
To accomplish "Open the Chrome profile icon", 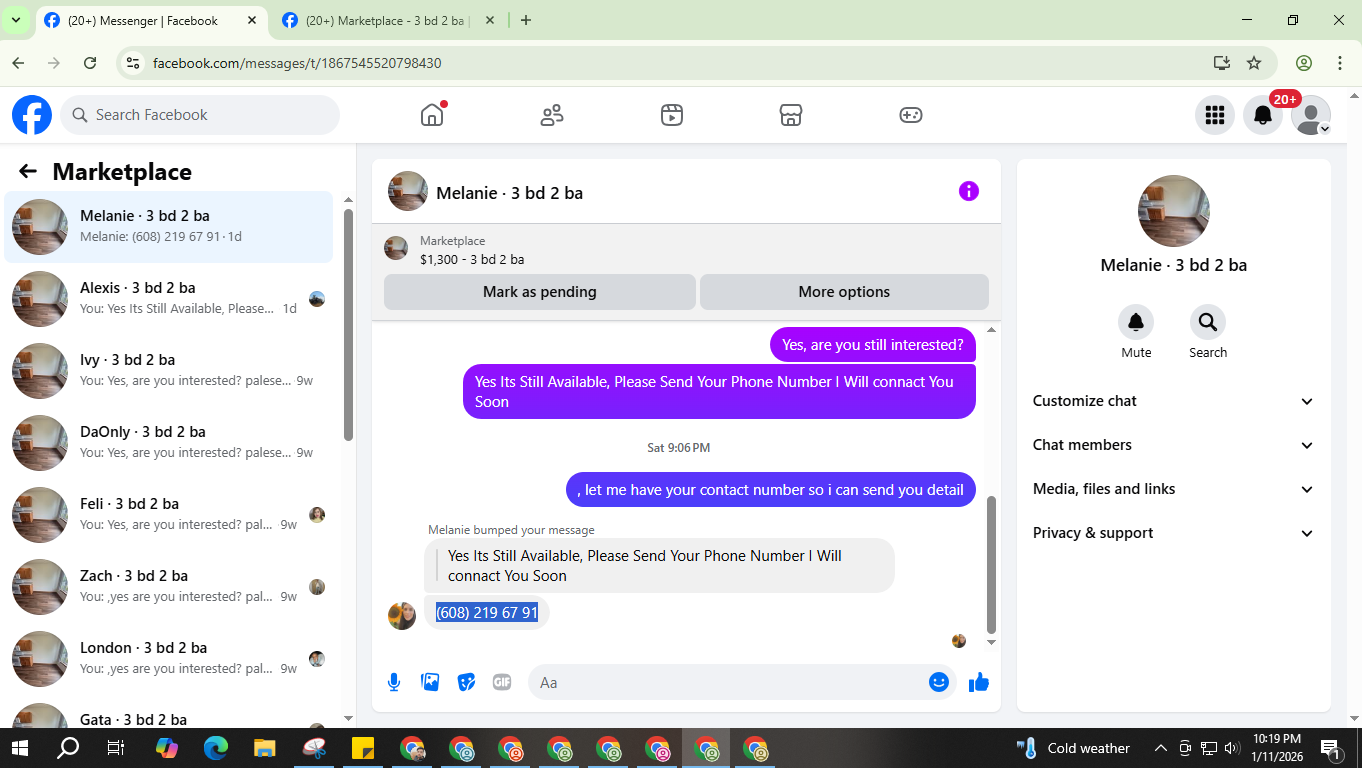I will (1304, 63).
